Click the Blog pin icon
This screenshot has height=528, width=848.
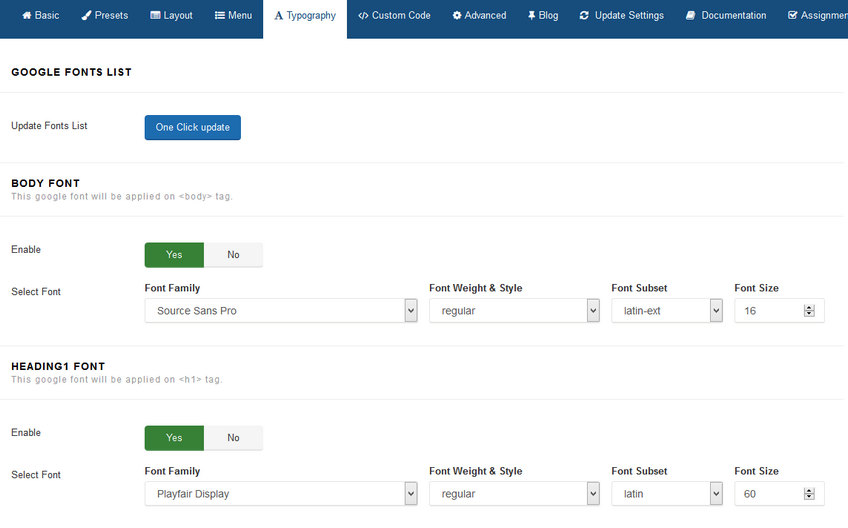coord(532,16)
